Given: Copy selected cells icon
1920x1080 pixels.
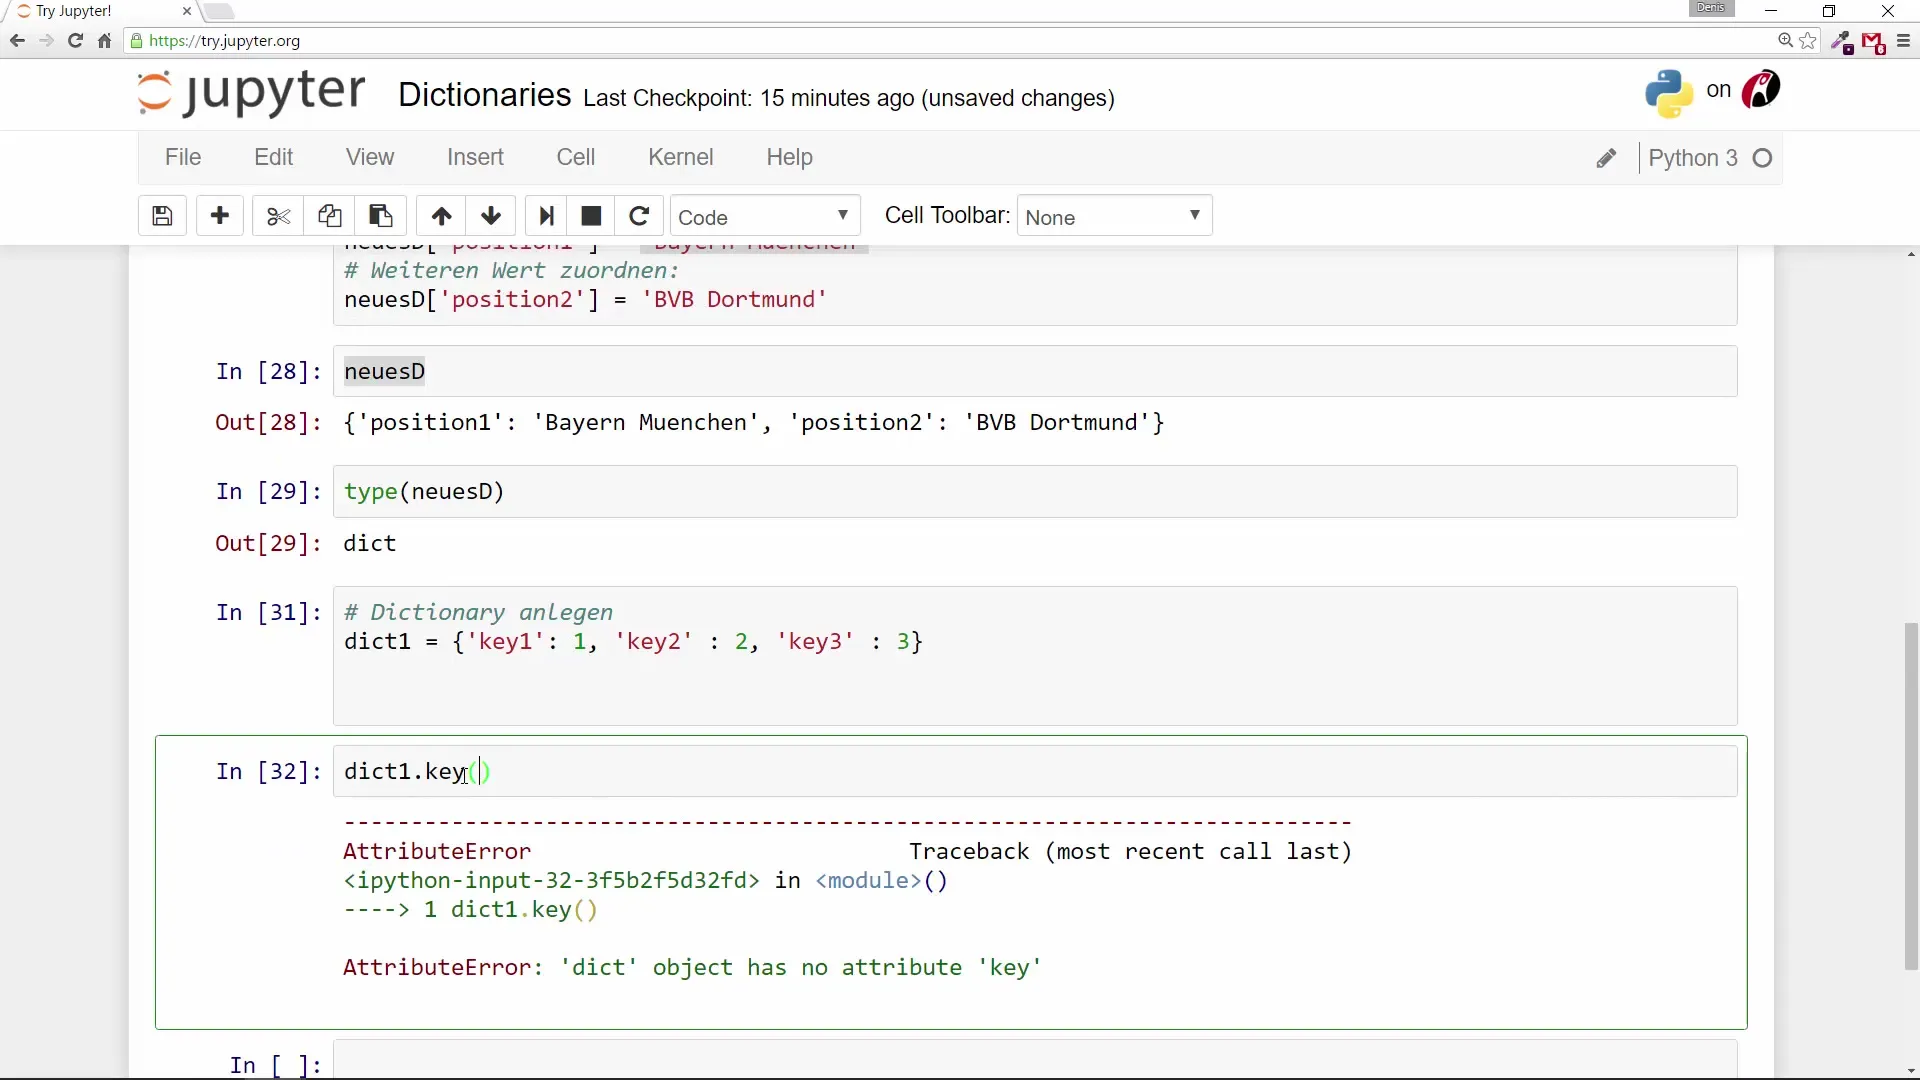Looking at the screenshot, I should [x=330, y=216].
